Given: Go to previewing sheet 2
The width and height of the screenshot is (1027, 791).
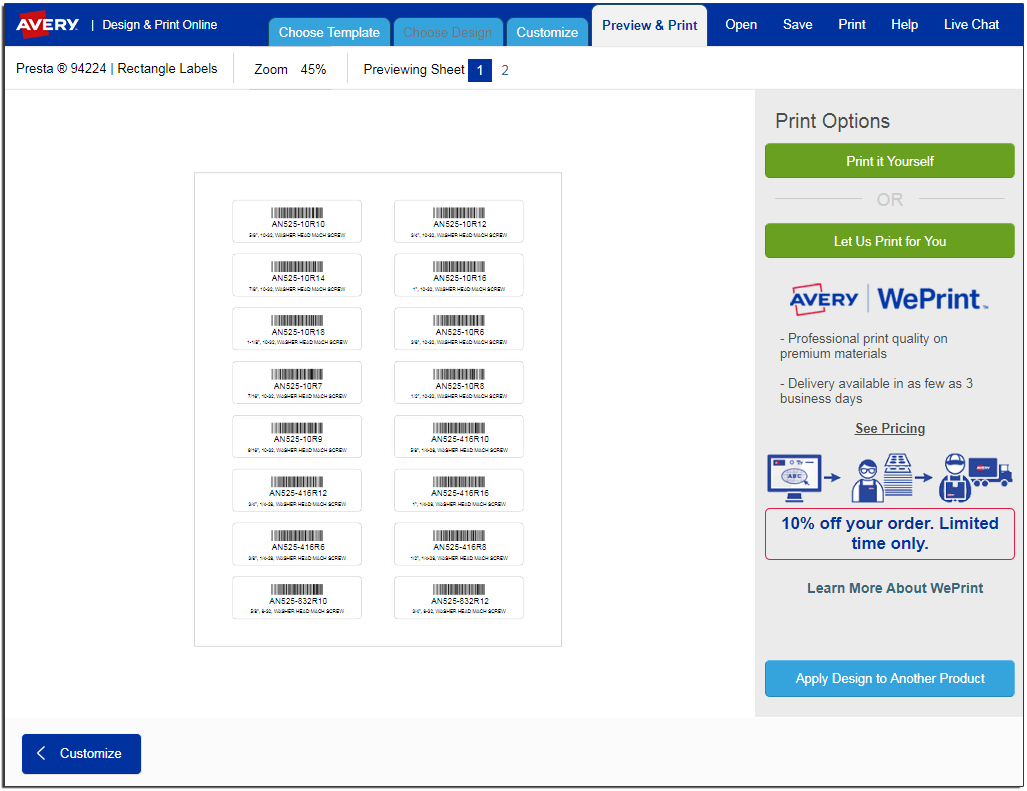Looking at the screenshot, I should (x=504, y=70).
